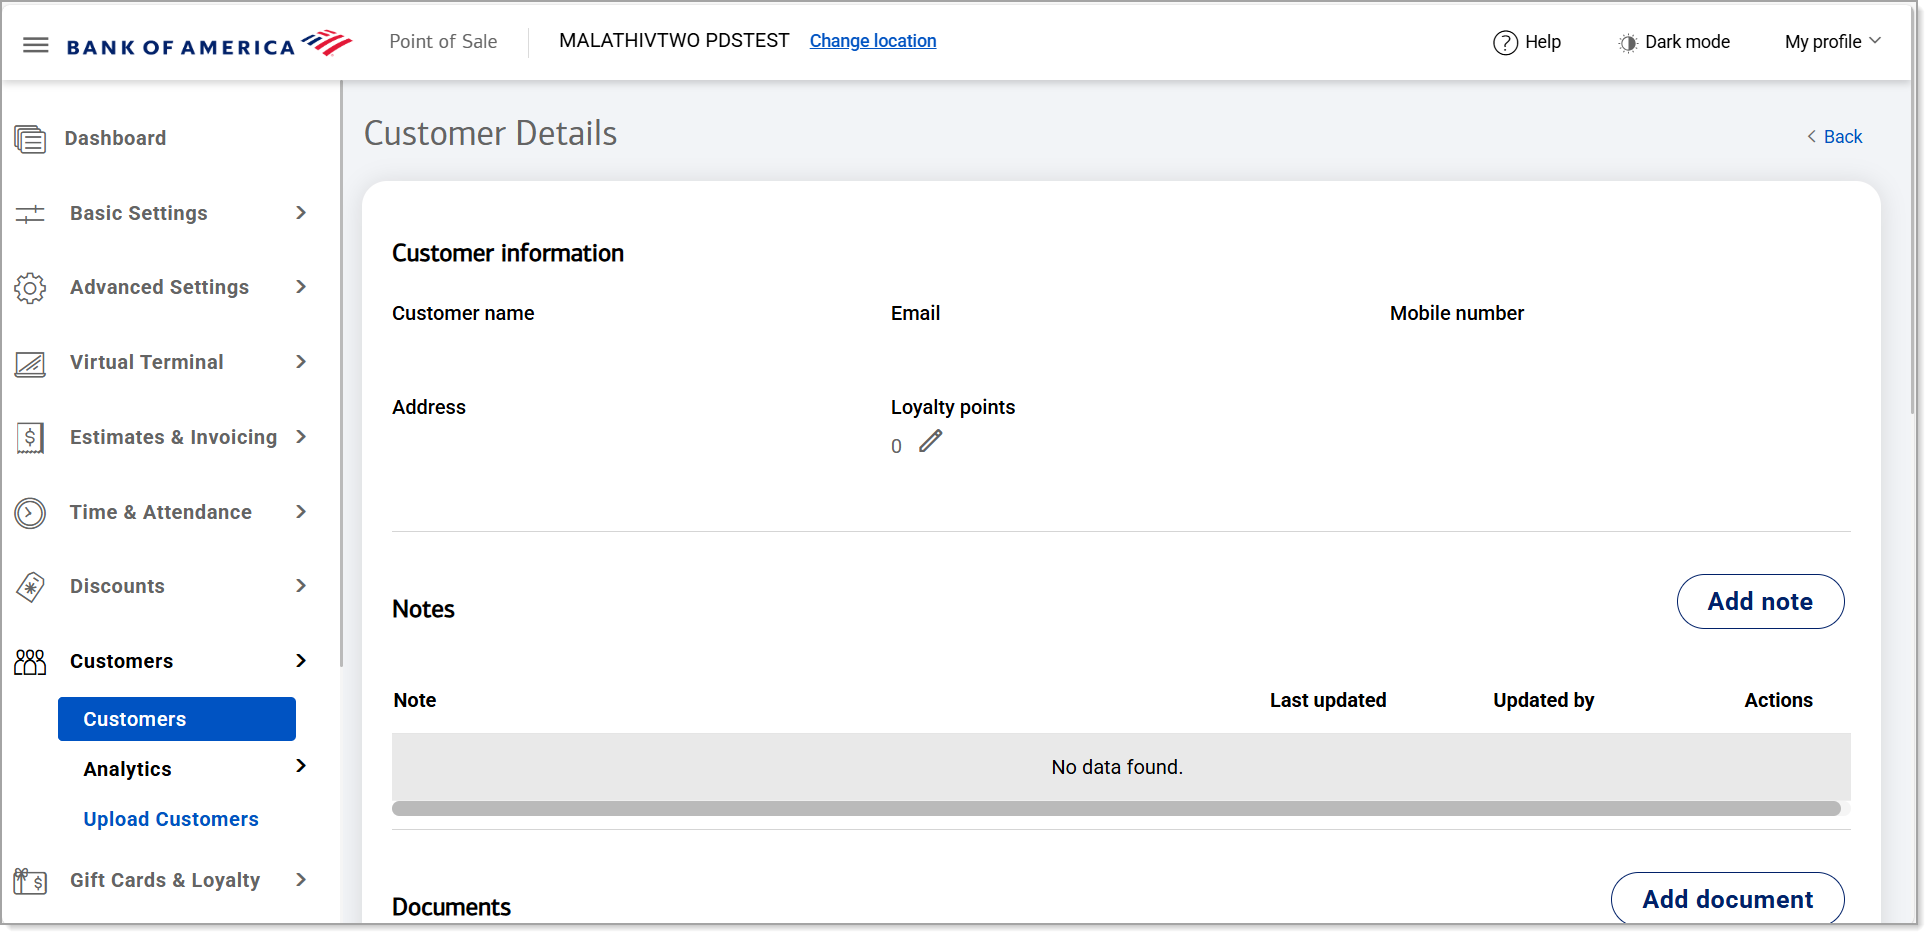Expand Time & Attendance chevron
Viewport: 1930px width, 937px height.
click(x=301, y=512)
